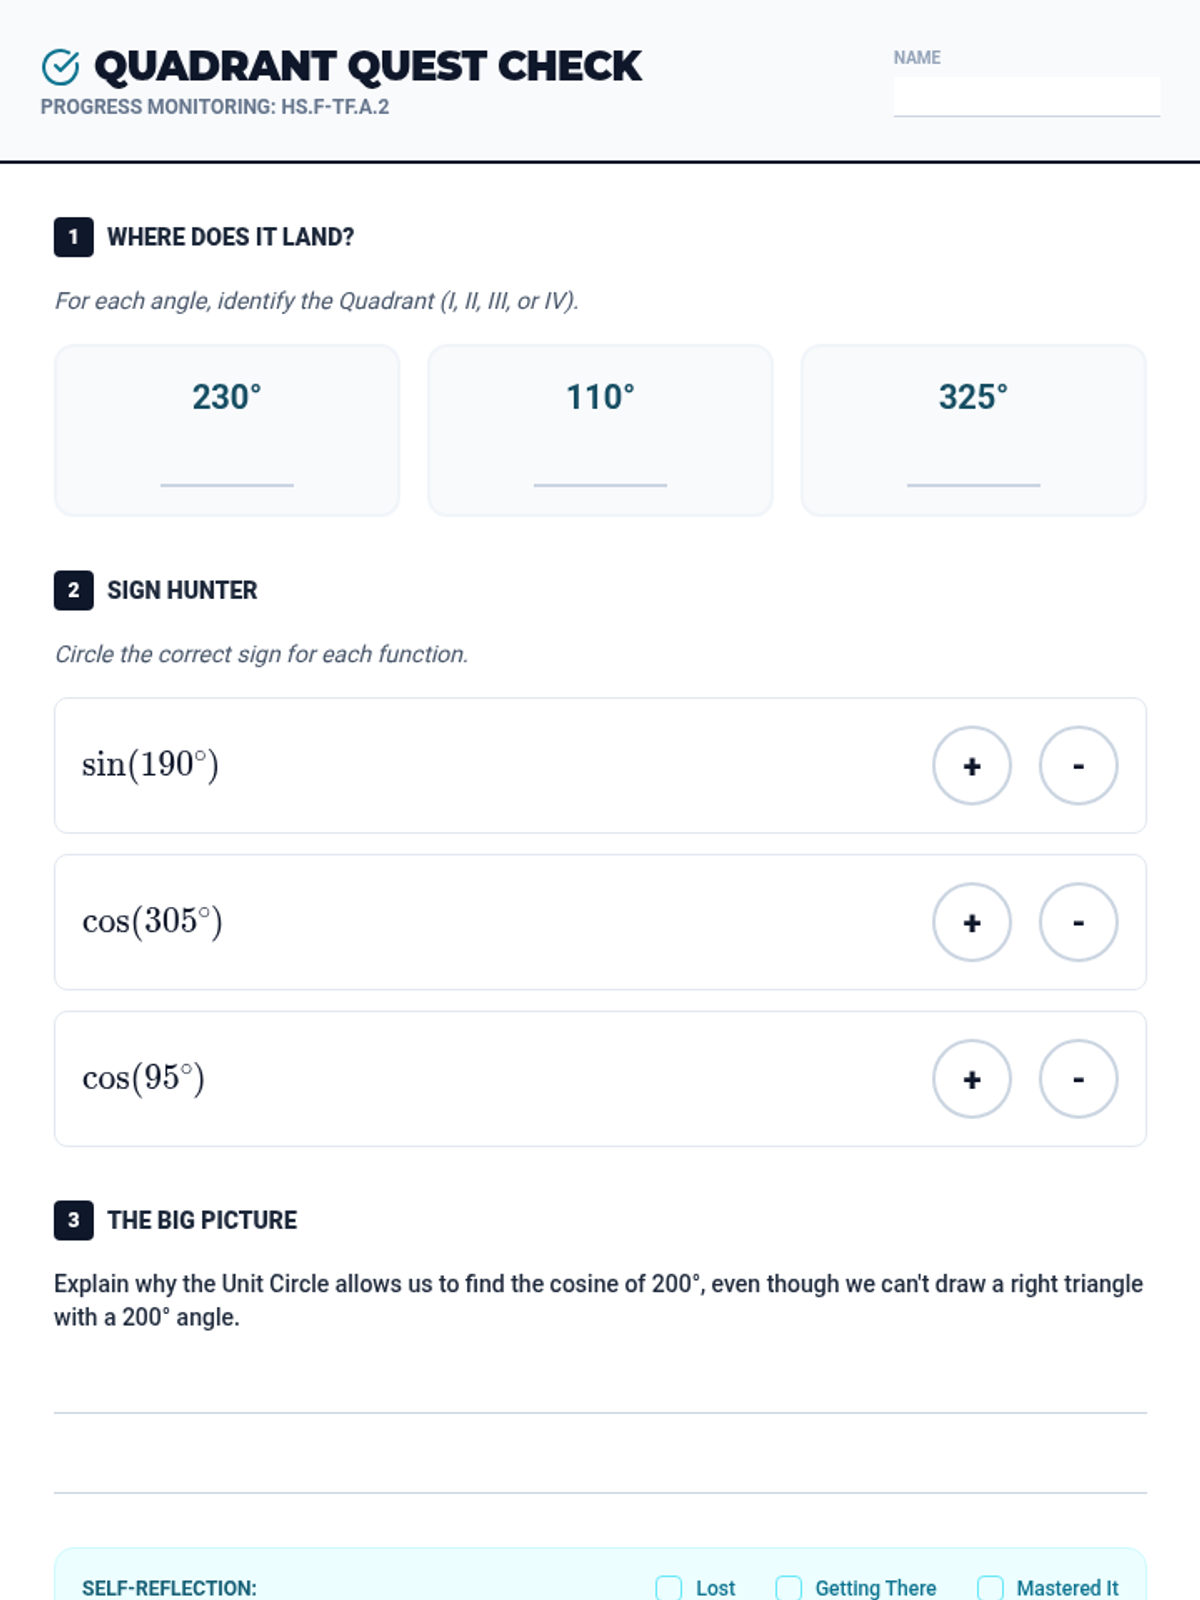Select the minus sign for sin(190°)
The width and height of the screenshot is (1200, 1600).
[x=1078, y=766]
